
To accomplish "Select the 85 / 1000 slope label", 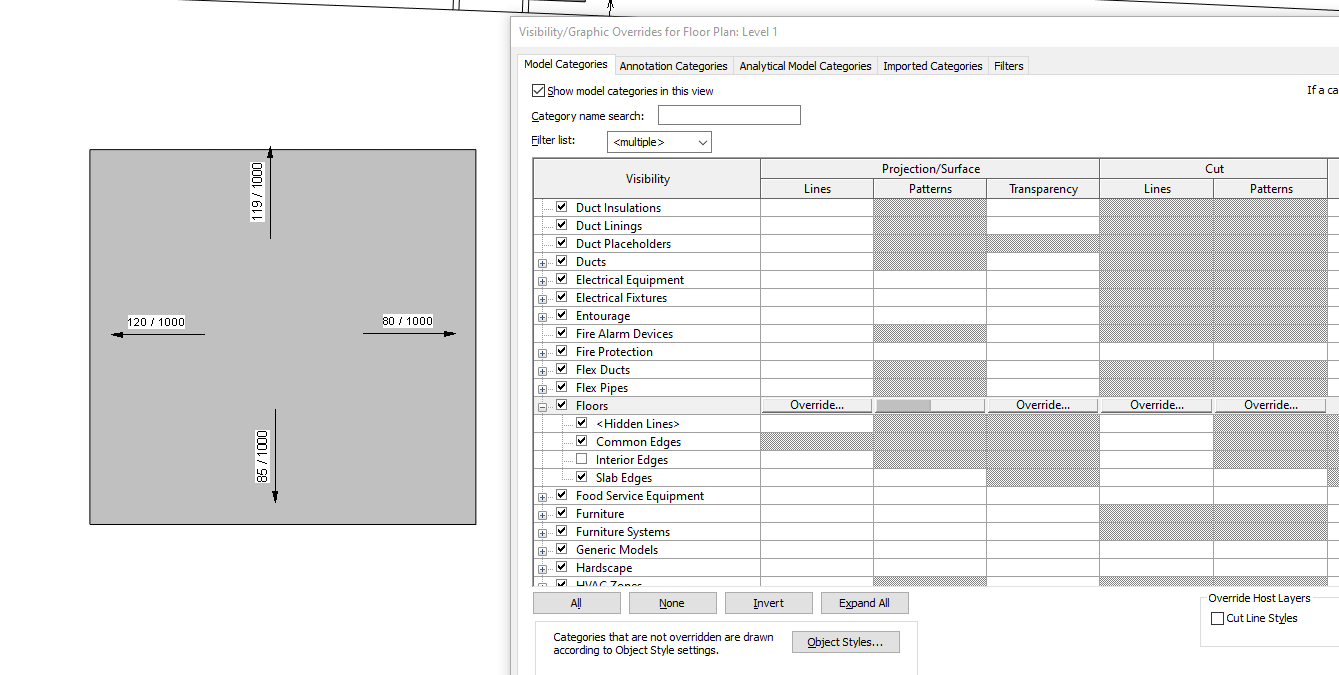I will pyautogui.click(x=263, y=457).
